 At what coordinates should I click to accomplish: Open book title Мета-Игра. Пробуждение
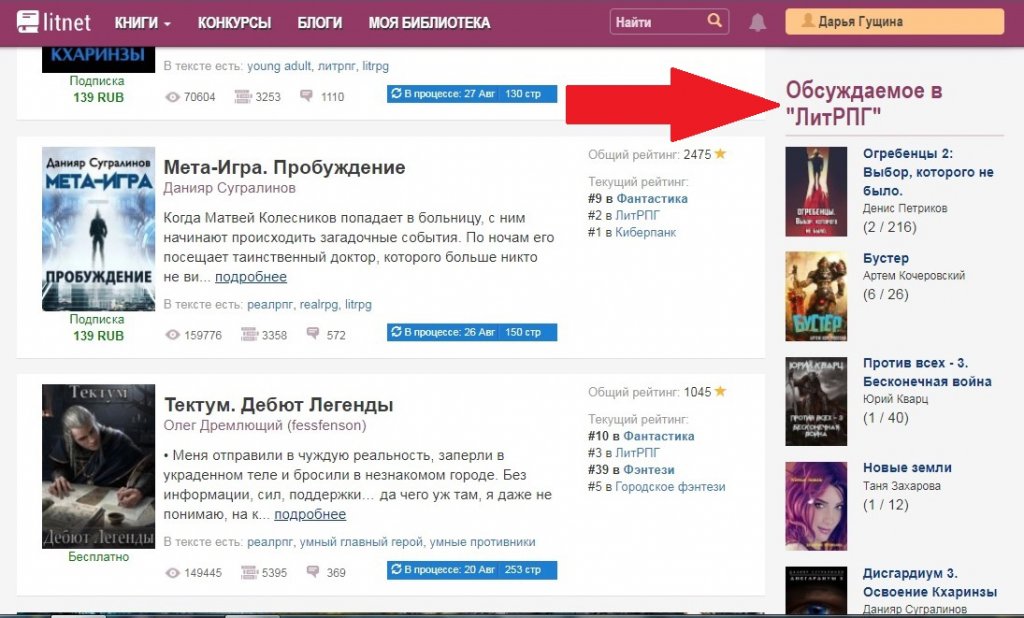tap(284, 167)
